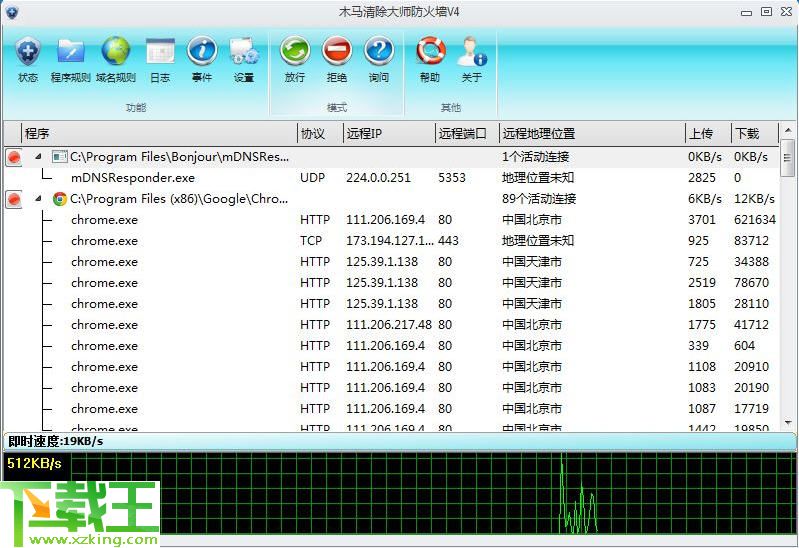Viewport: 799px width, 548px height.
Task: Sort by 程序 column header
Action: point(159,134)
